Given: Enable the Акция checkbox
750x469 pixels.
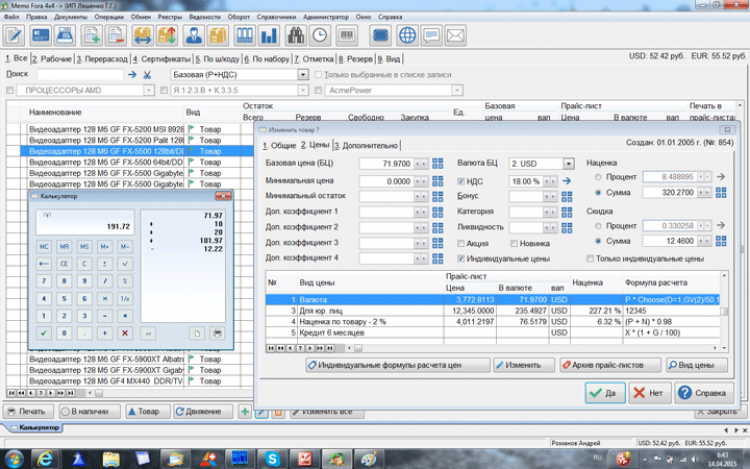Looking at the screenshot, I should (x=462, y=243).
